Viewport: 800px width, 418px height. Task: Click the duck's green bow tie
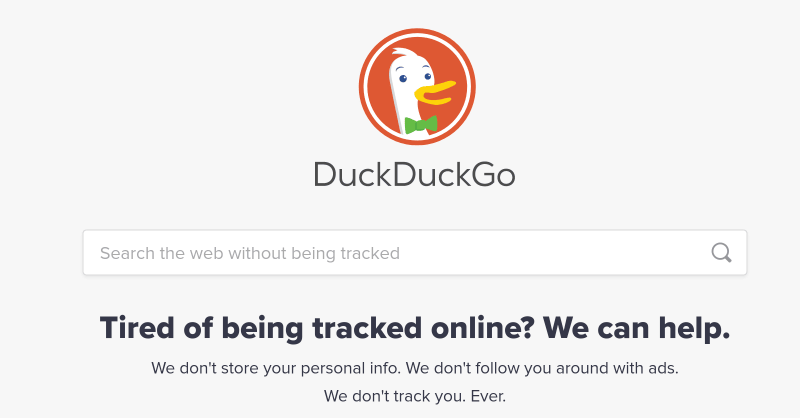(421, 125)
